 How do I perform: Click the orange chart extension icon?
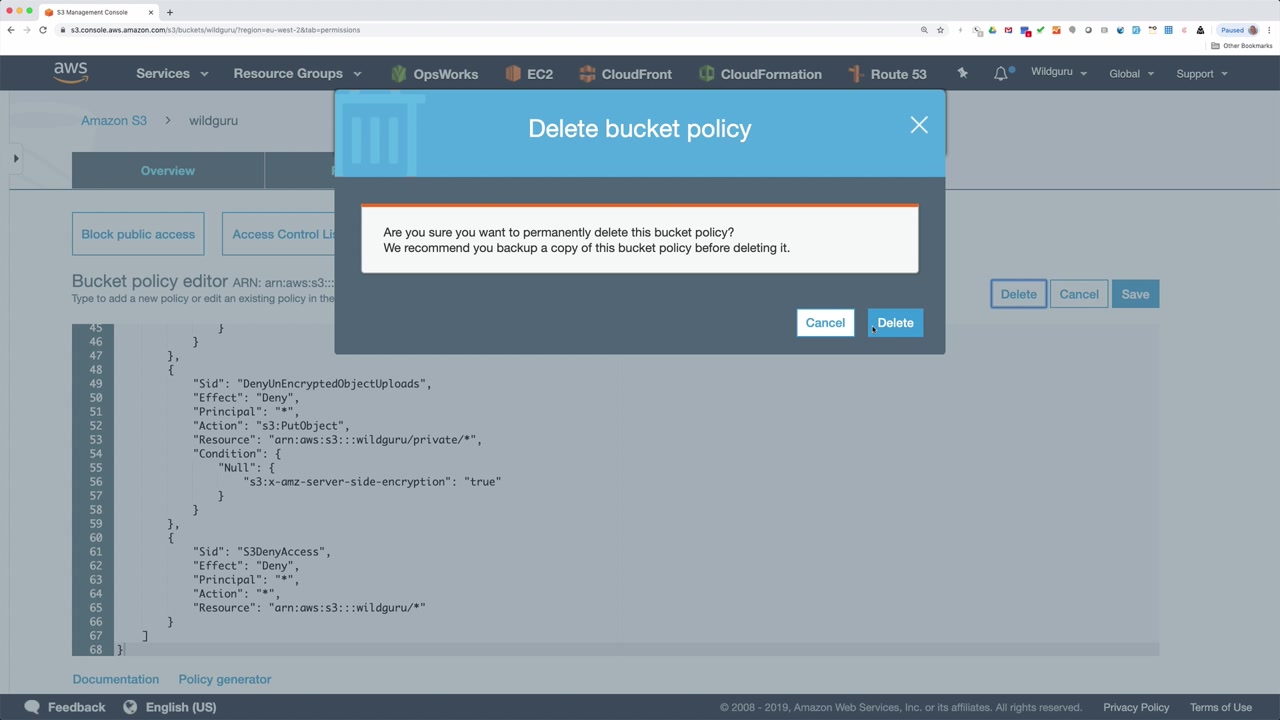point(1056,30)
